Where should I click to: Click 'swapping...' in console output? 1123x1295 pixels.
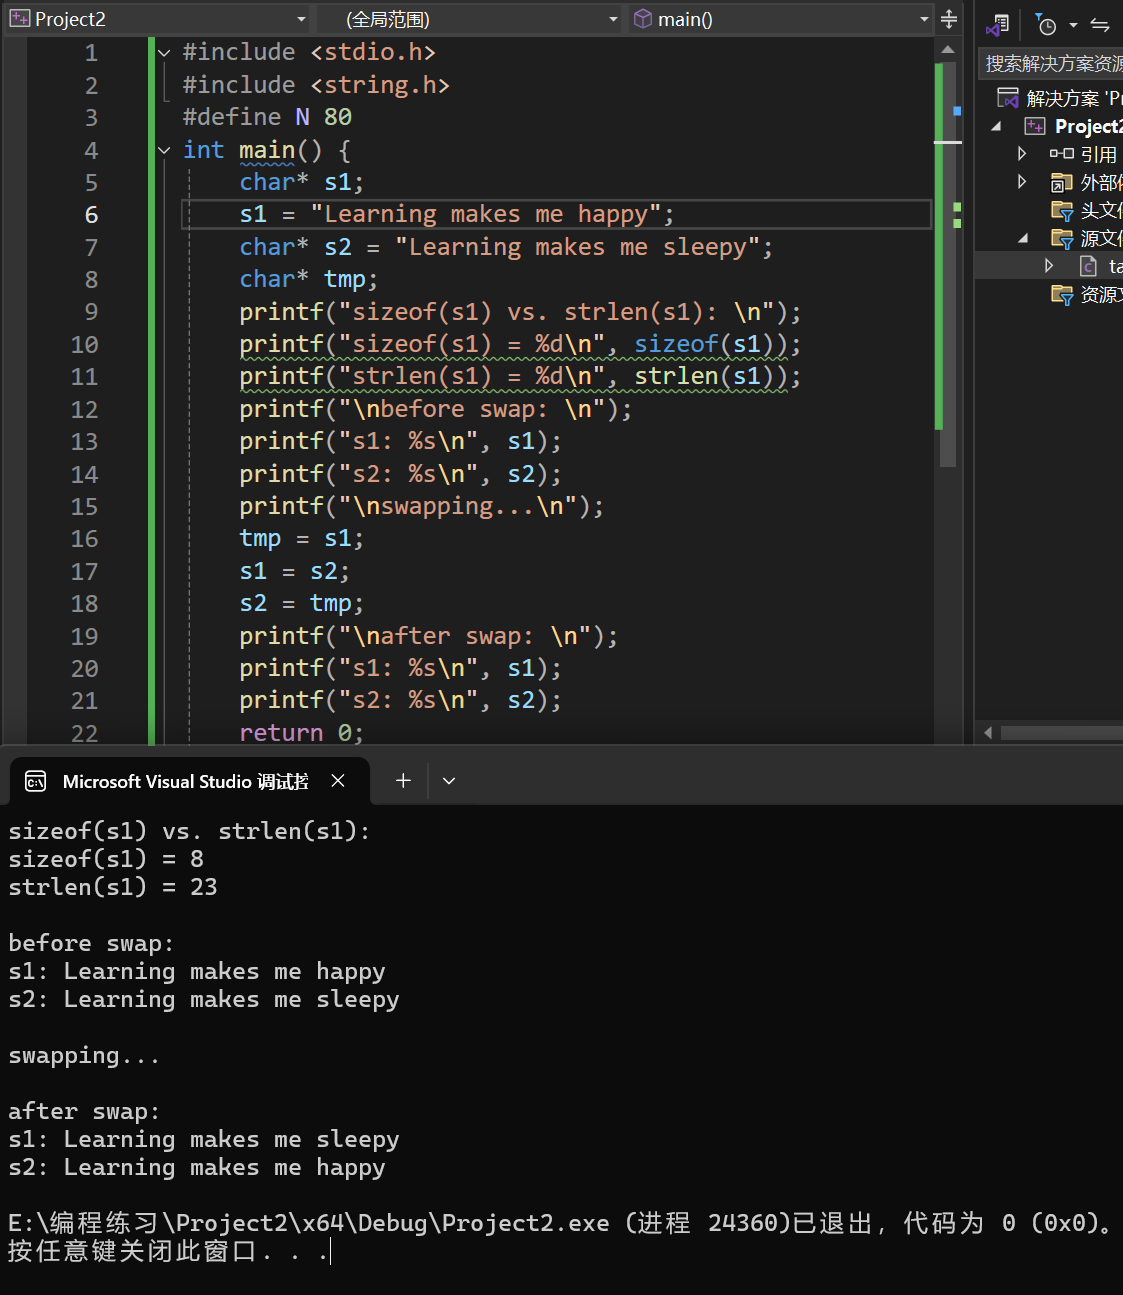click(84, 1056)
